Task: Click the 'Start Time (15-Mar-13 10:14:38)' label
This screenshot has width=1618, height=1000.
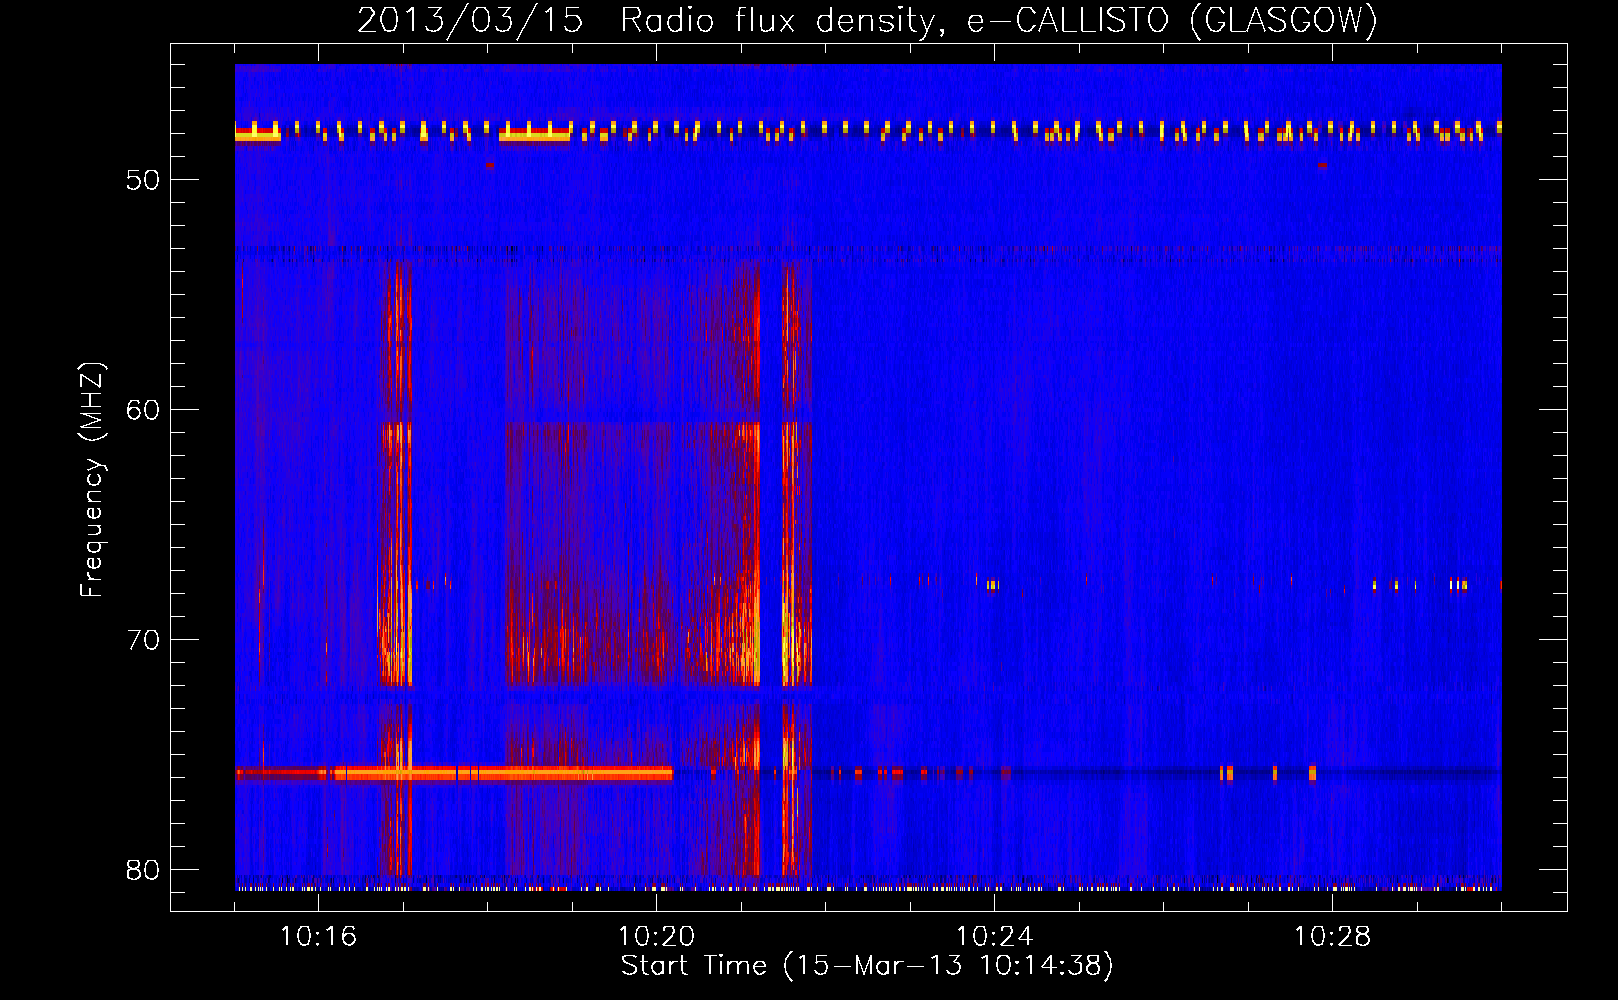Action: [x=867, y=966]
